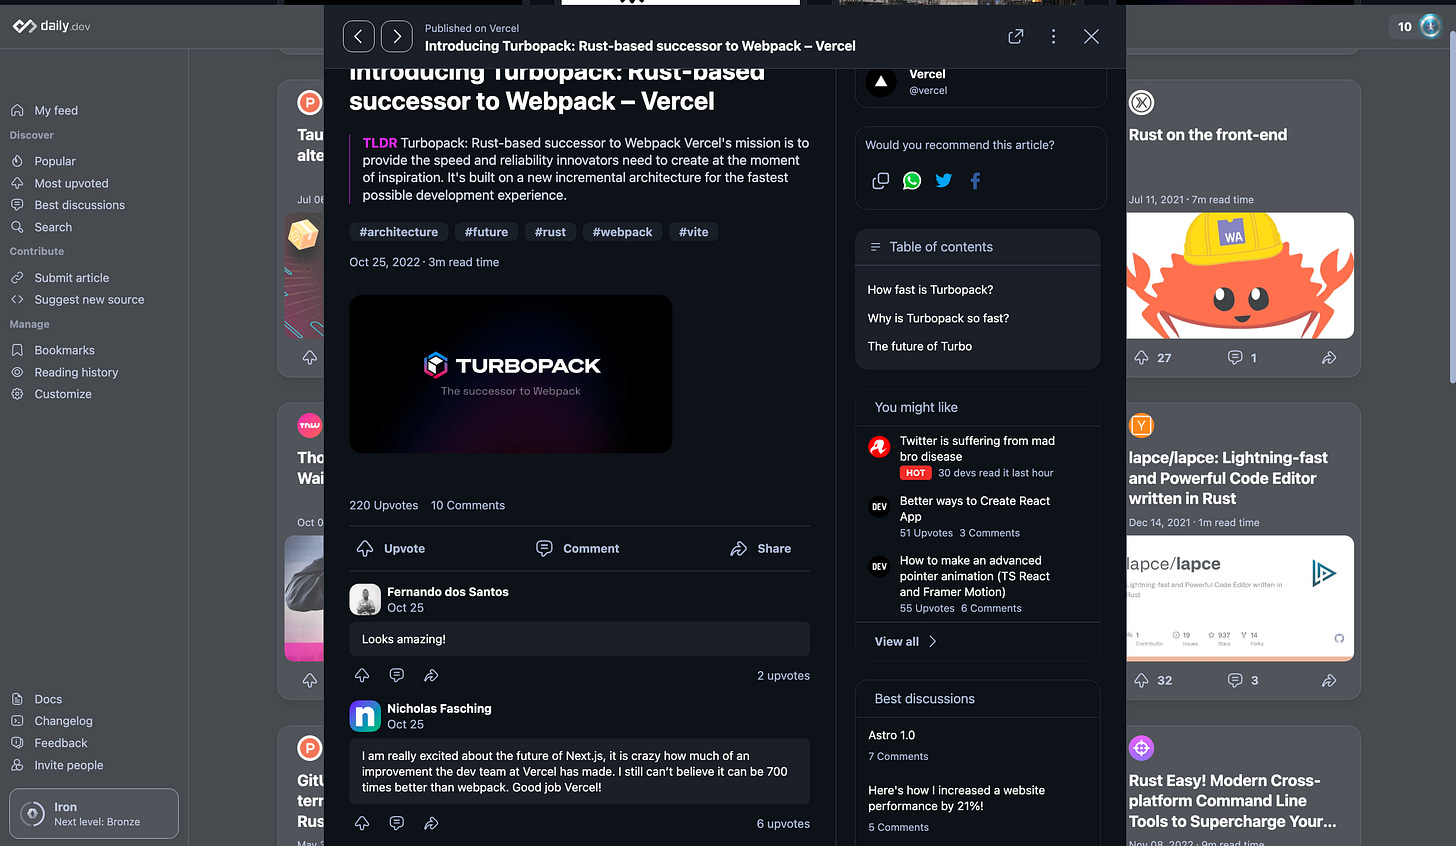Select Suggest new source

tap(89, 300)
